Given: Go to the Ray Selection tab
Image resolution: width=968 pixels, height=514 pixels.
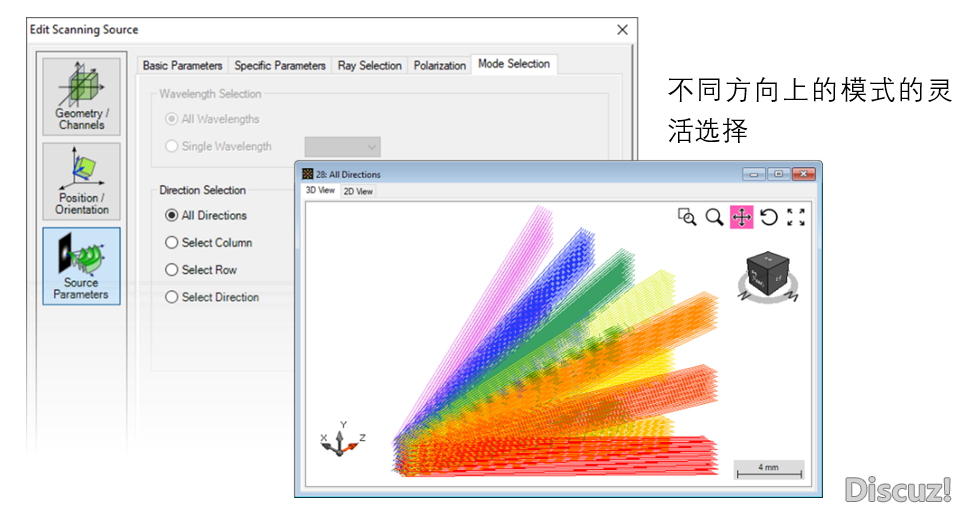Looking at the screenshot, I should [369, 66].
